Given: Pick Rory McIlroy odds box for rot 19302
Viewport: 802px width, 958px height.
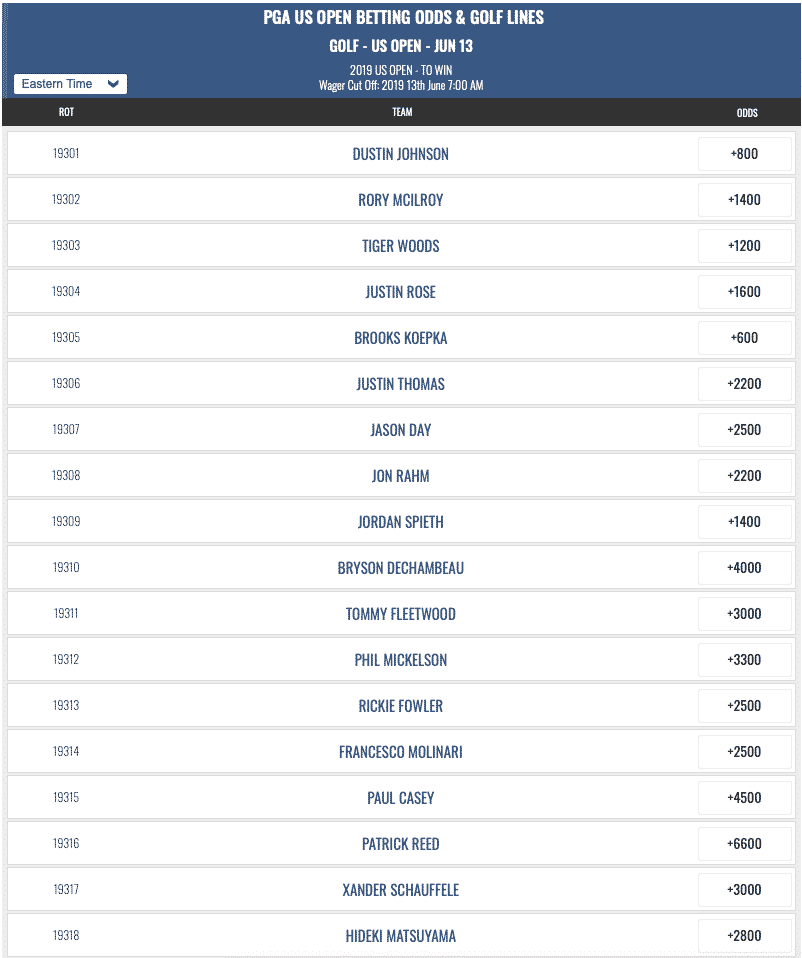Looking at the screenshot, I should click(x=745, y=199).
